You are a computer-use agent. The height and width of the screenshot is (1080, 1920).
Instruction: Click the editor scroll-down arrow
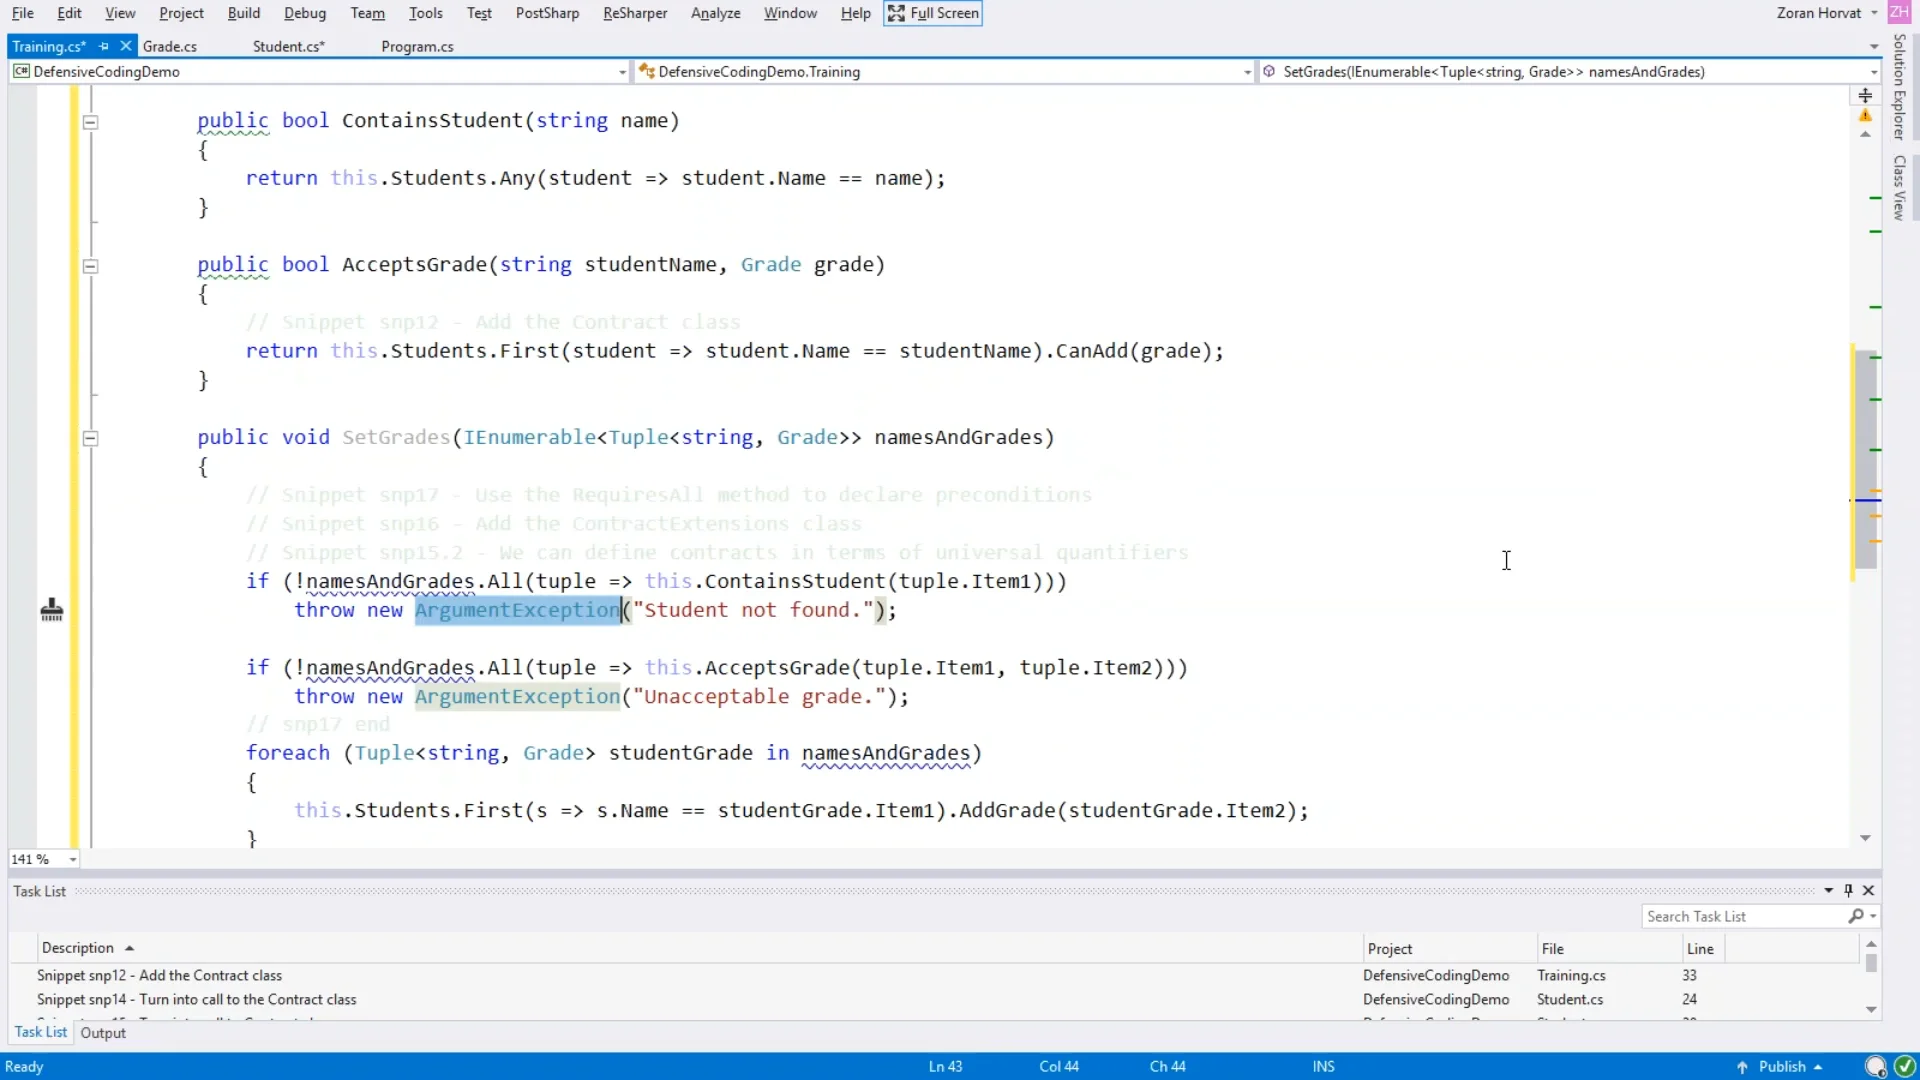[x=1865, y=838]
